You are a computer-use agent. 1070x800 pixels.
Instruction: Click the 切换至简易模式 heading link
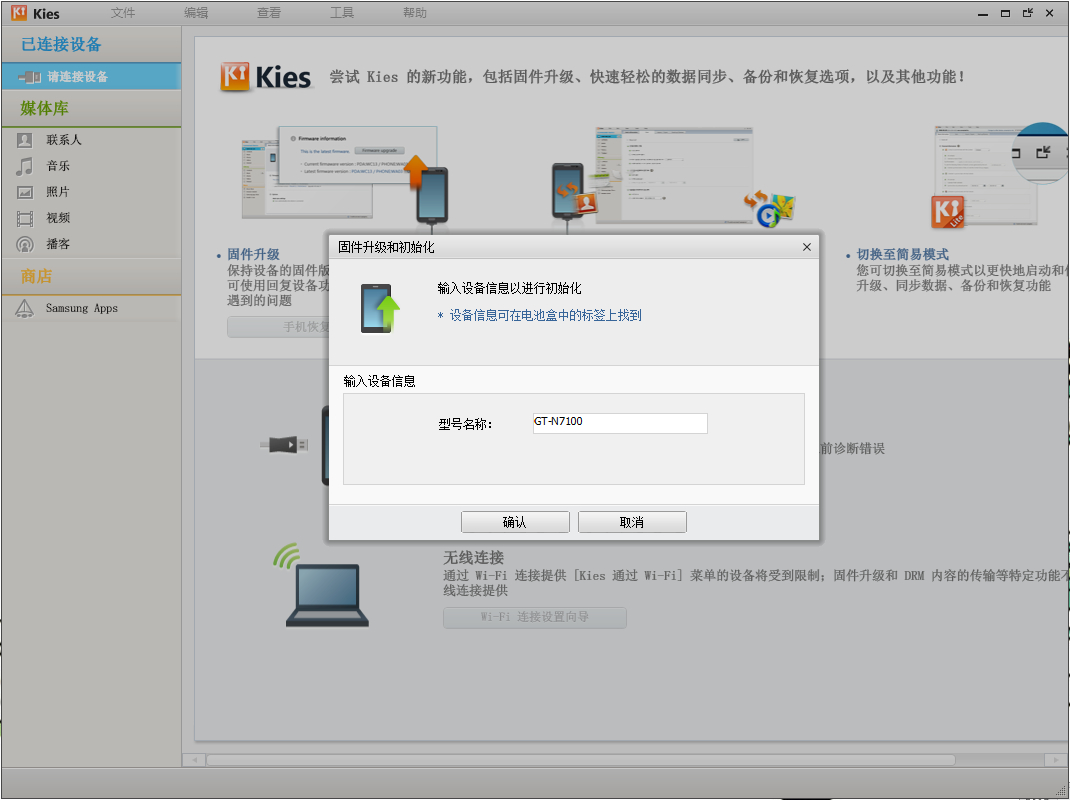coord(902,255)
